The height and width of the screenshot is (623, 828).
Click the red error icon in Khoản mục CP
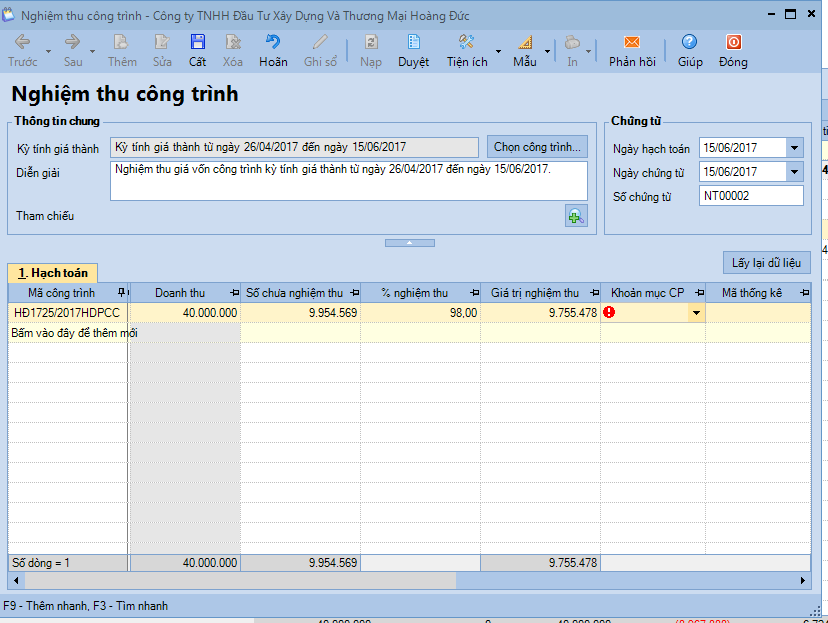pos(609,313)
